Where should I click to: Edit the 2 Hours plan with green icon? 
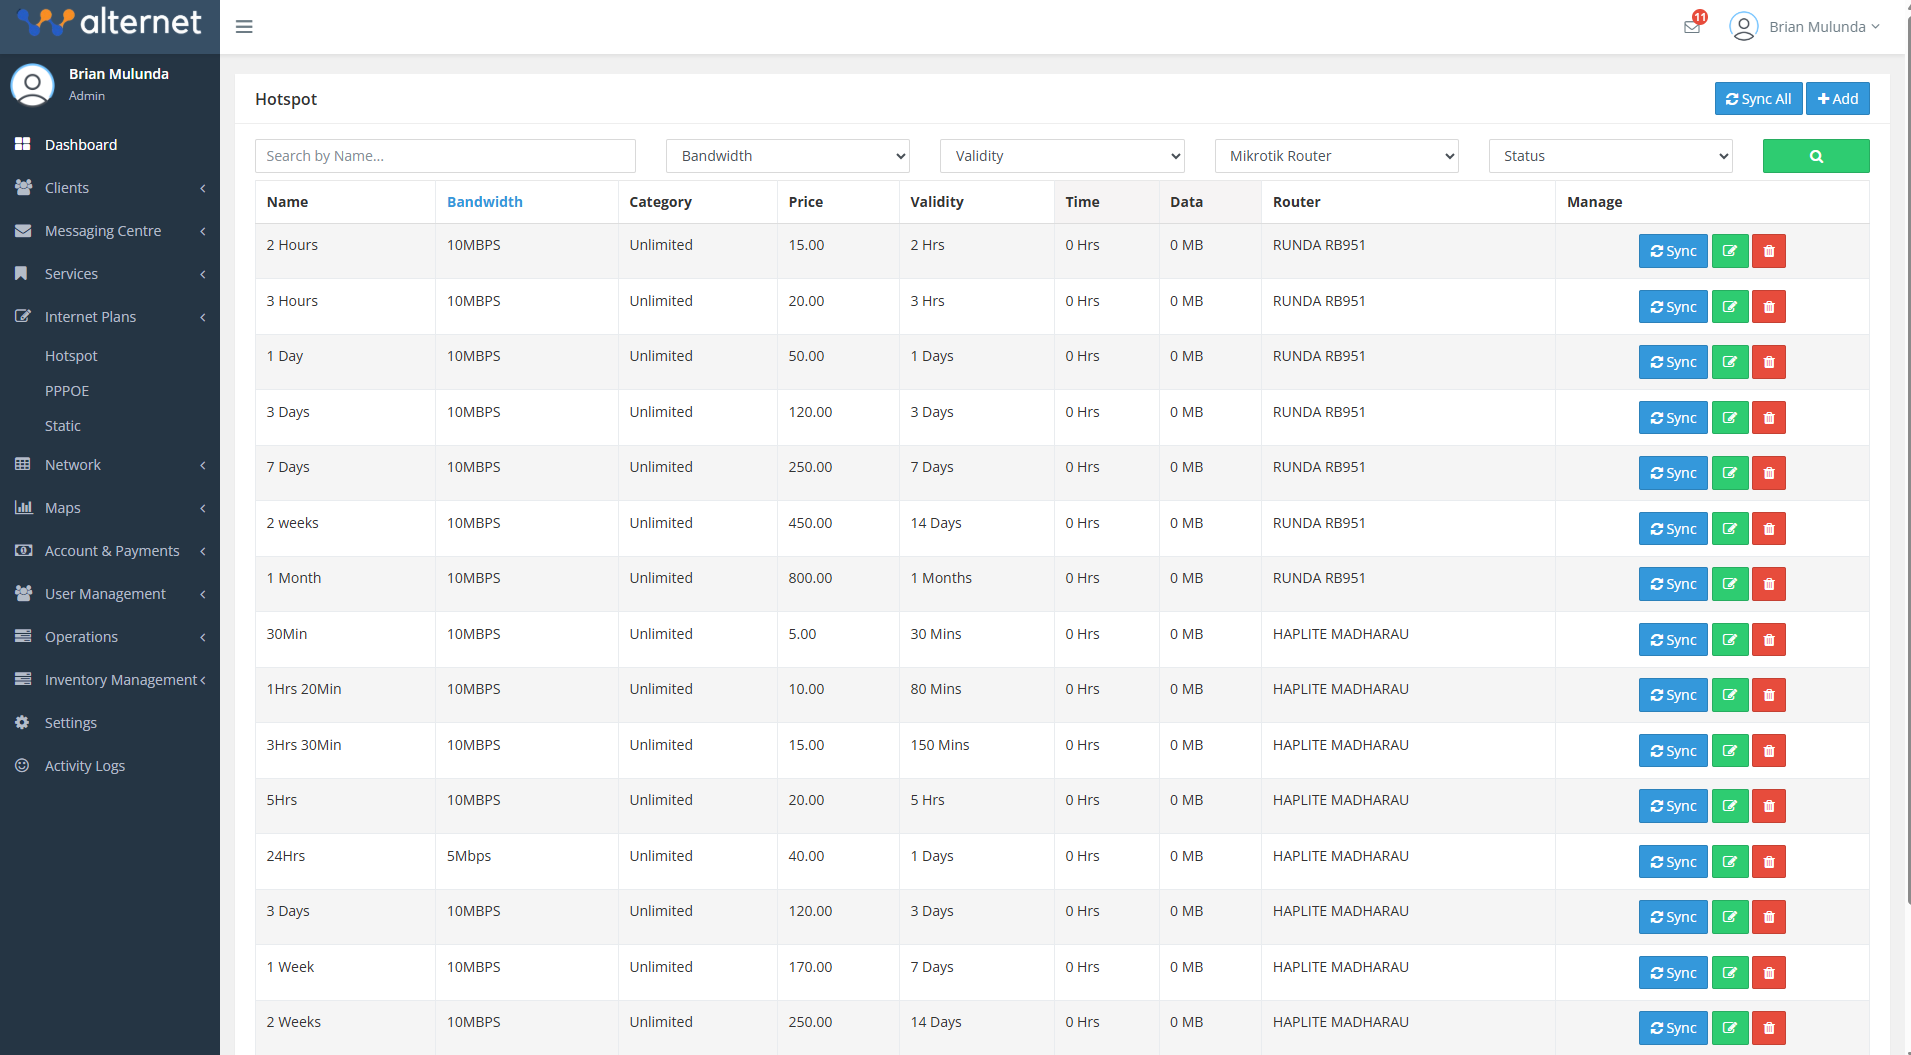[1729, 251]
